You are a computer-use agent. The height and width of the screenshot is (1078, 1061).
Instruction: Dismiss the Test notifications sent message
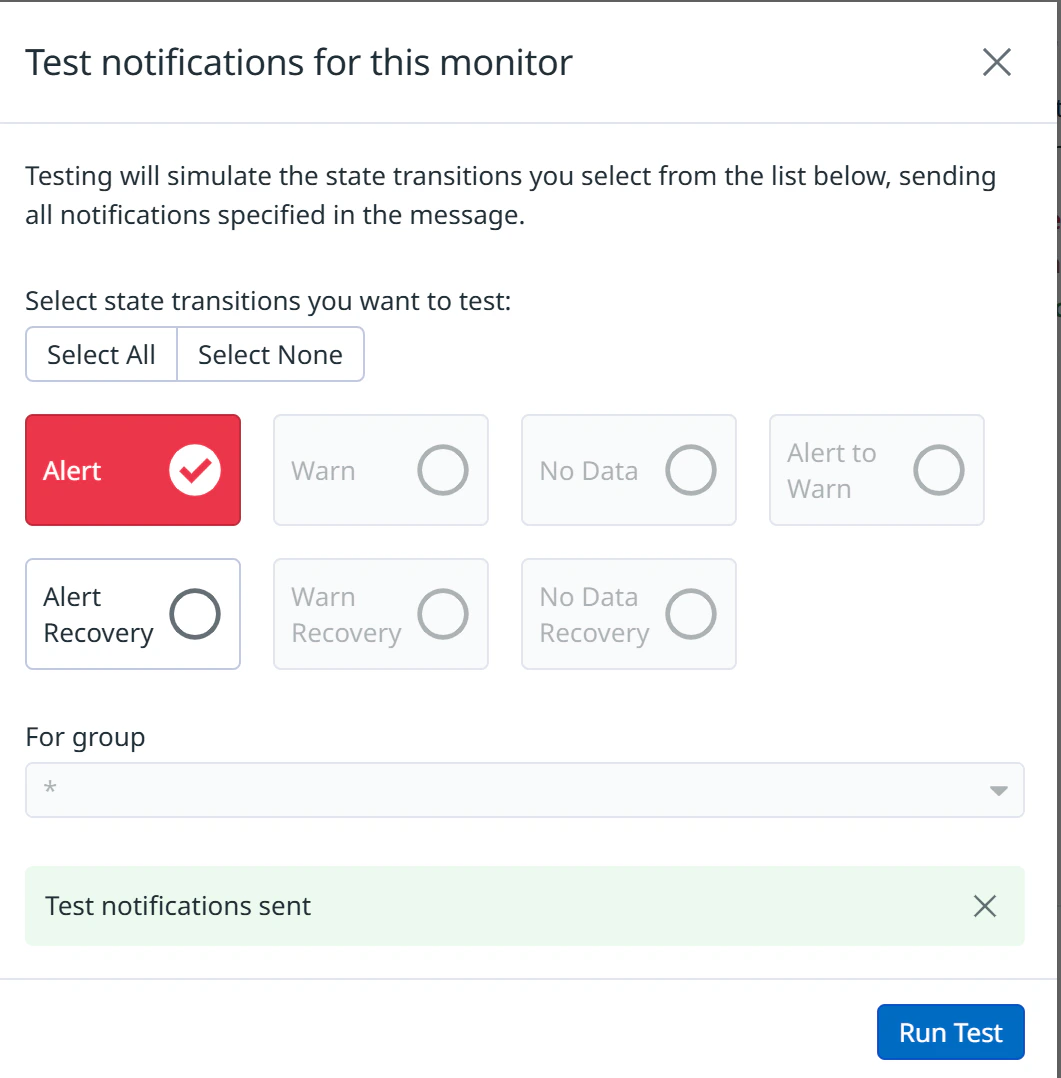pyautogui.click(x=984, y=906)
